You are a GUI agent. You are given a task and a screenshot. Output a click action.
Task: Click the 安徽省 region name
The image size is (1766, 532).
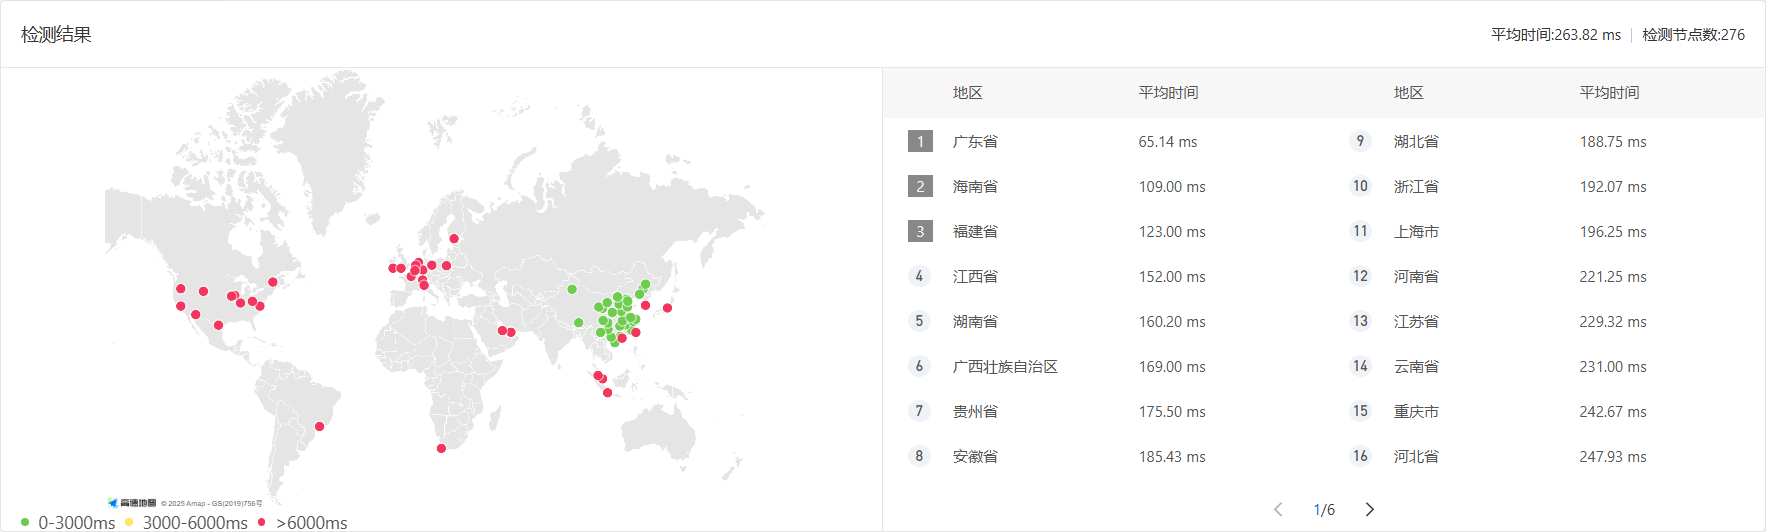point(975,457)
